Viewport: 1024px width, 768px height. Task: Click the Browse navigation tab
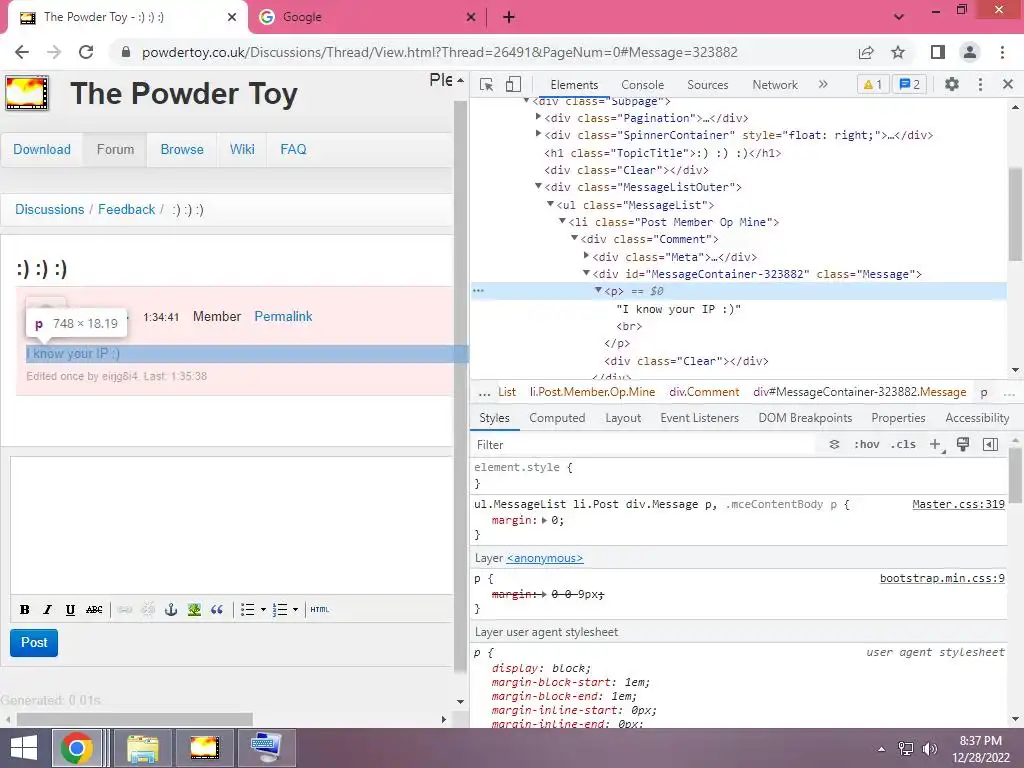[x=182, y=150]
